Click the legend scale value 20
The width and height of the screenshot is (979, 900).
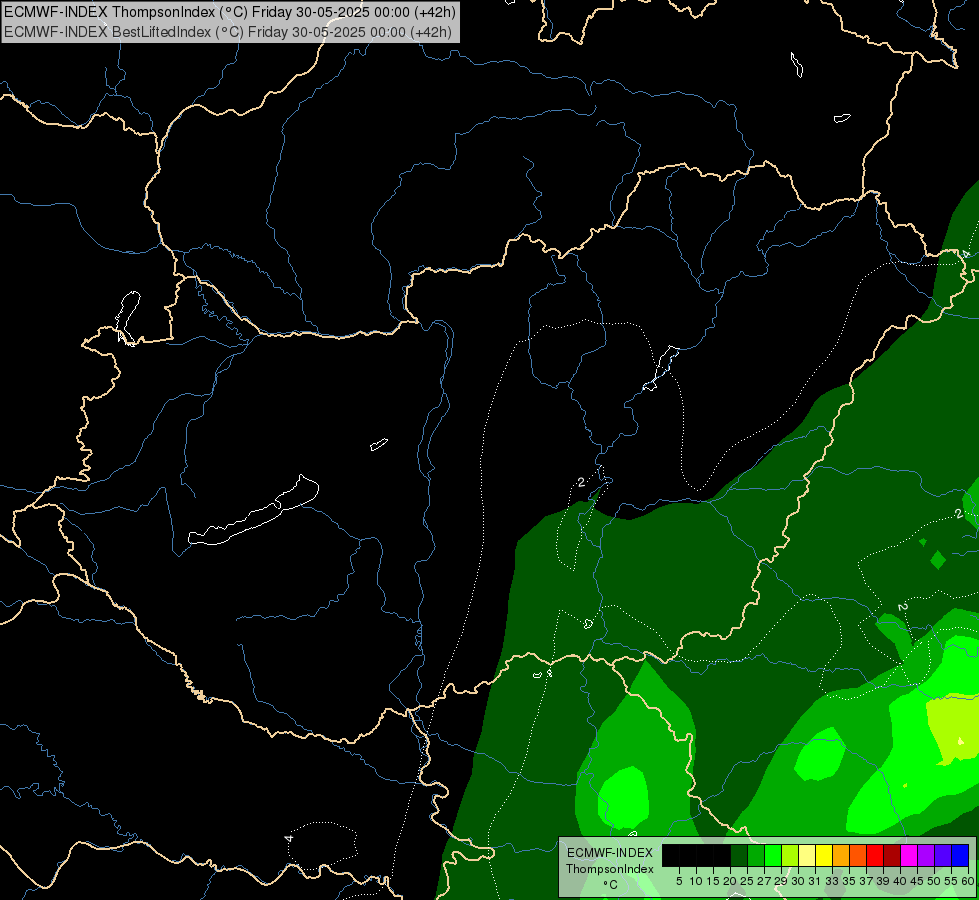coord(731,881)
